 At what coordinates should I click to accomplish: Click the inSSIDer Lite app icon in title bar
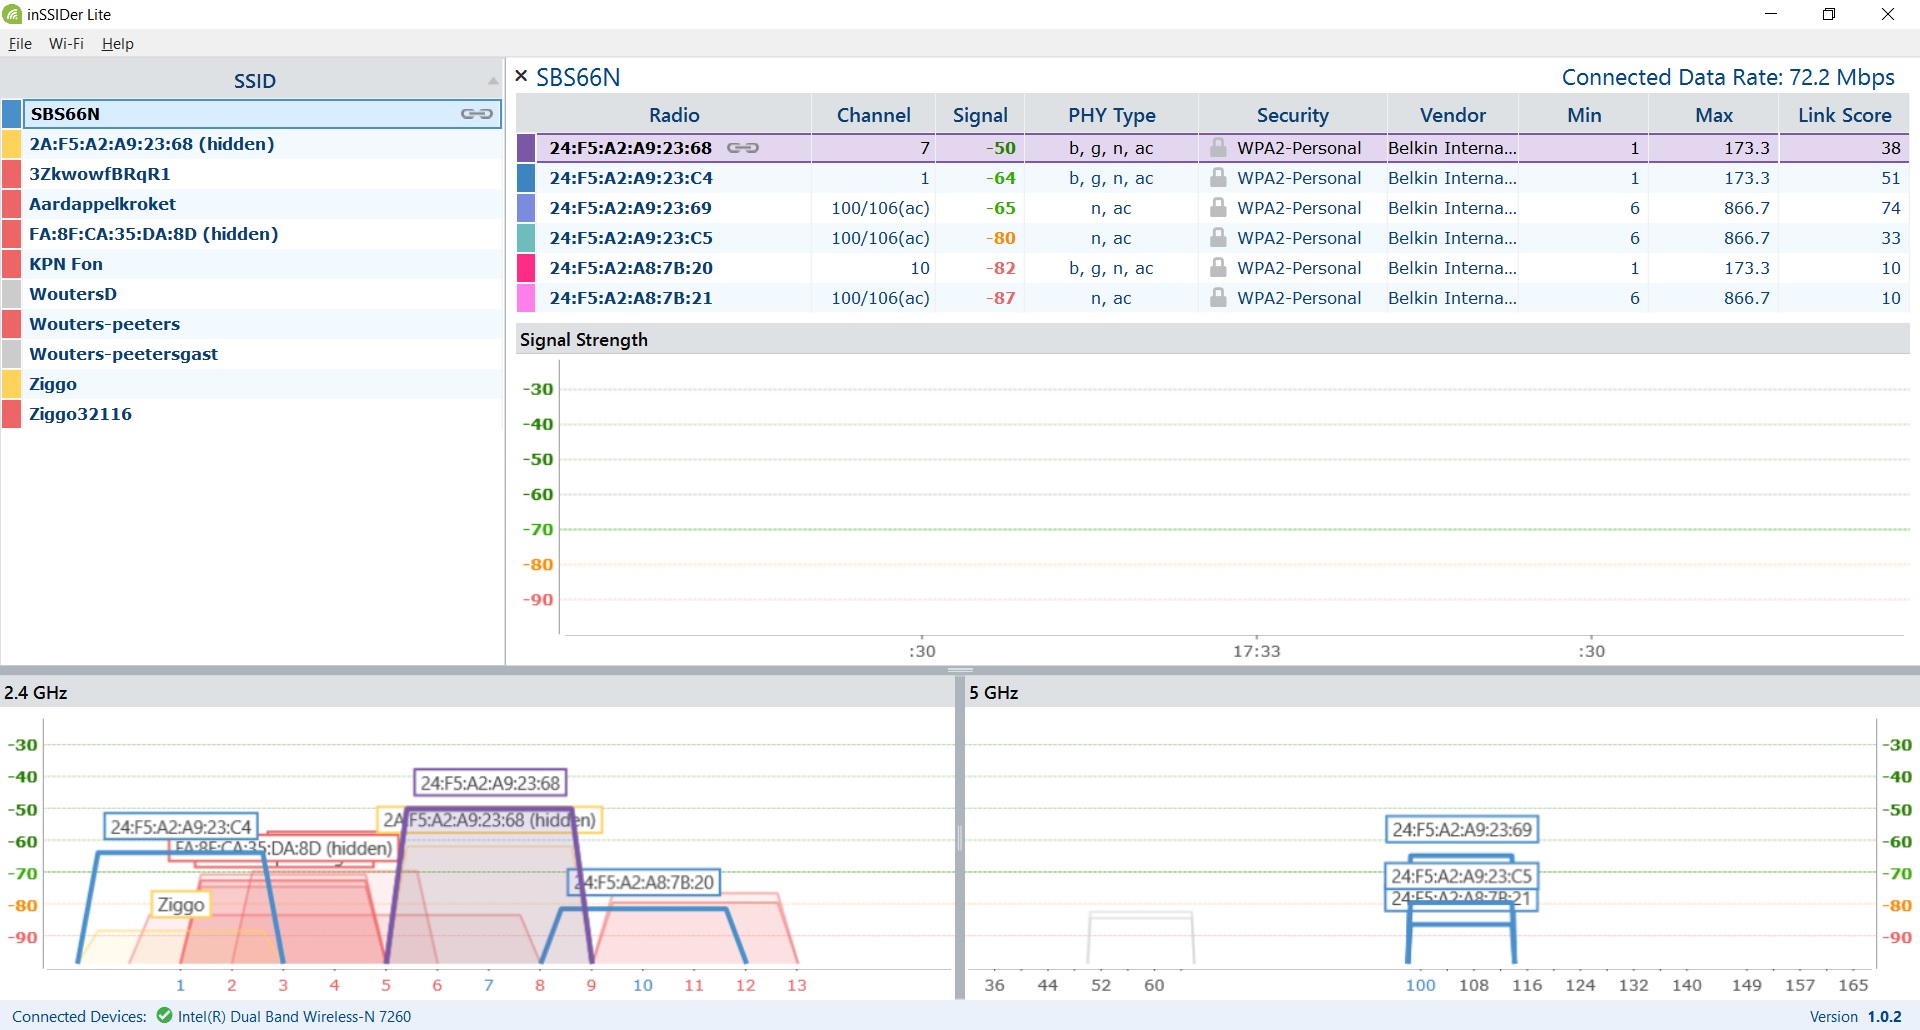(12, 14)
